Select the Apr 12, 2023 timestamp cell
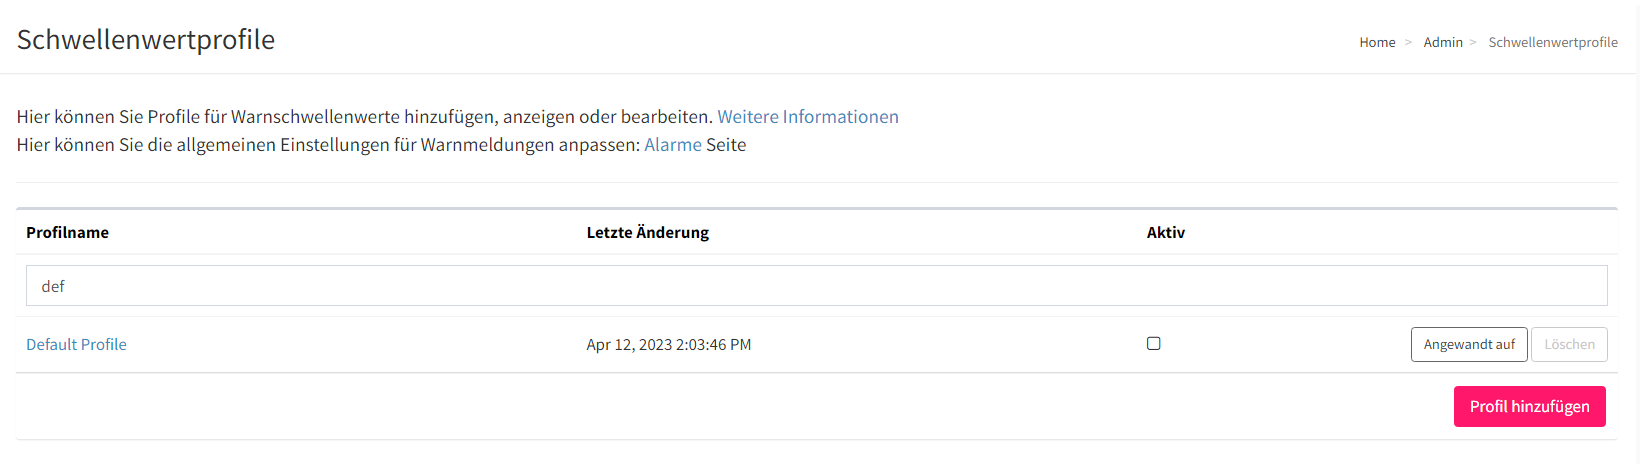Viewport: 1640px width, 464px height. (x=669, y=344)
